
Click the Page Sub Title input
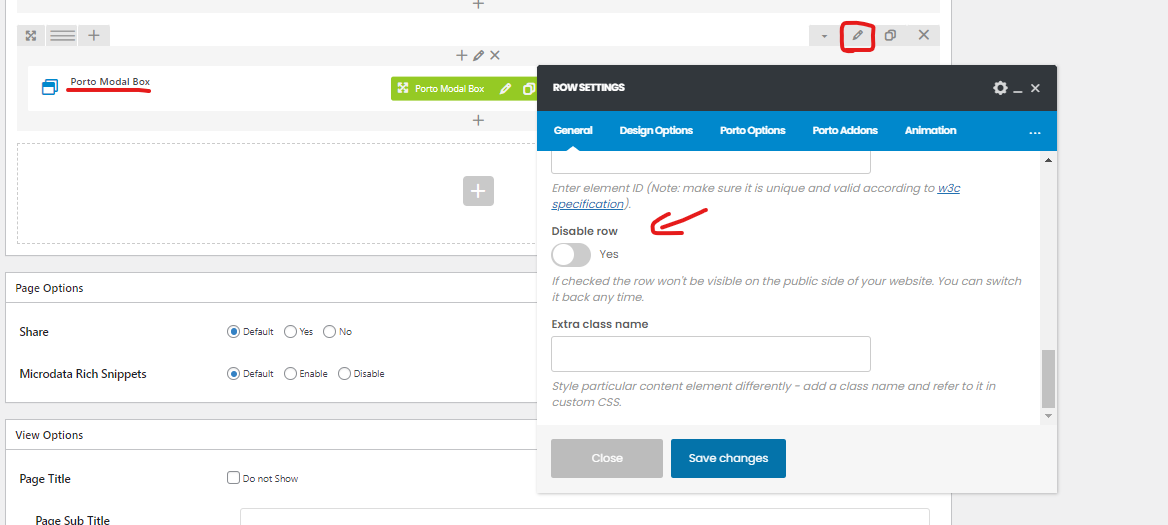pyautogui.click(x=585, y=517)
